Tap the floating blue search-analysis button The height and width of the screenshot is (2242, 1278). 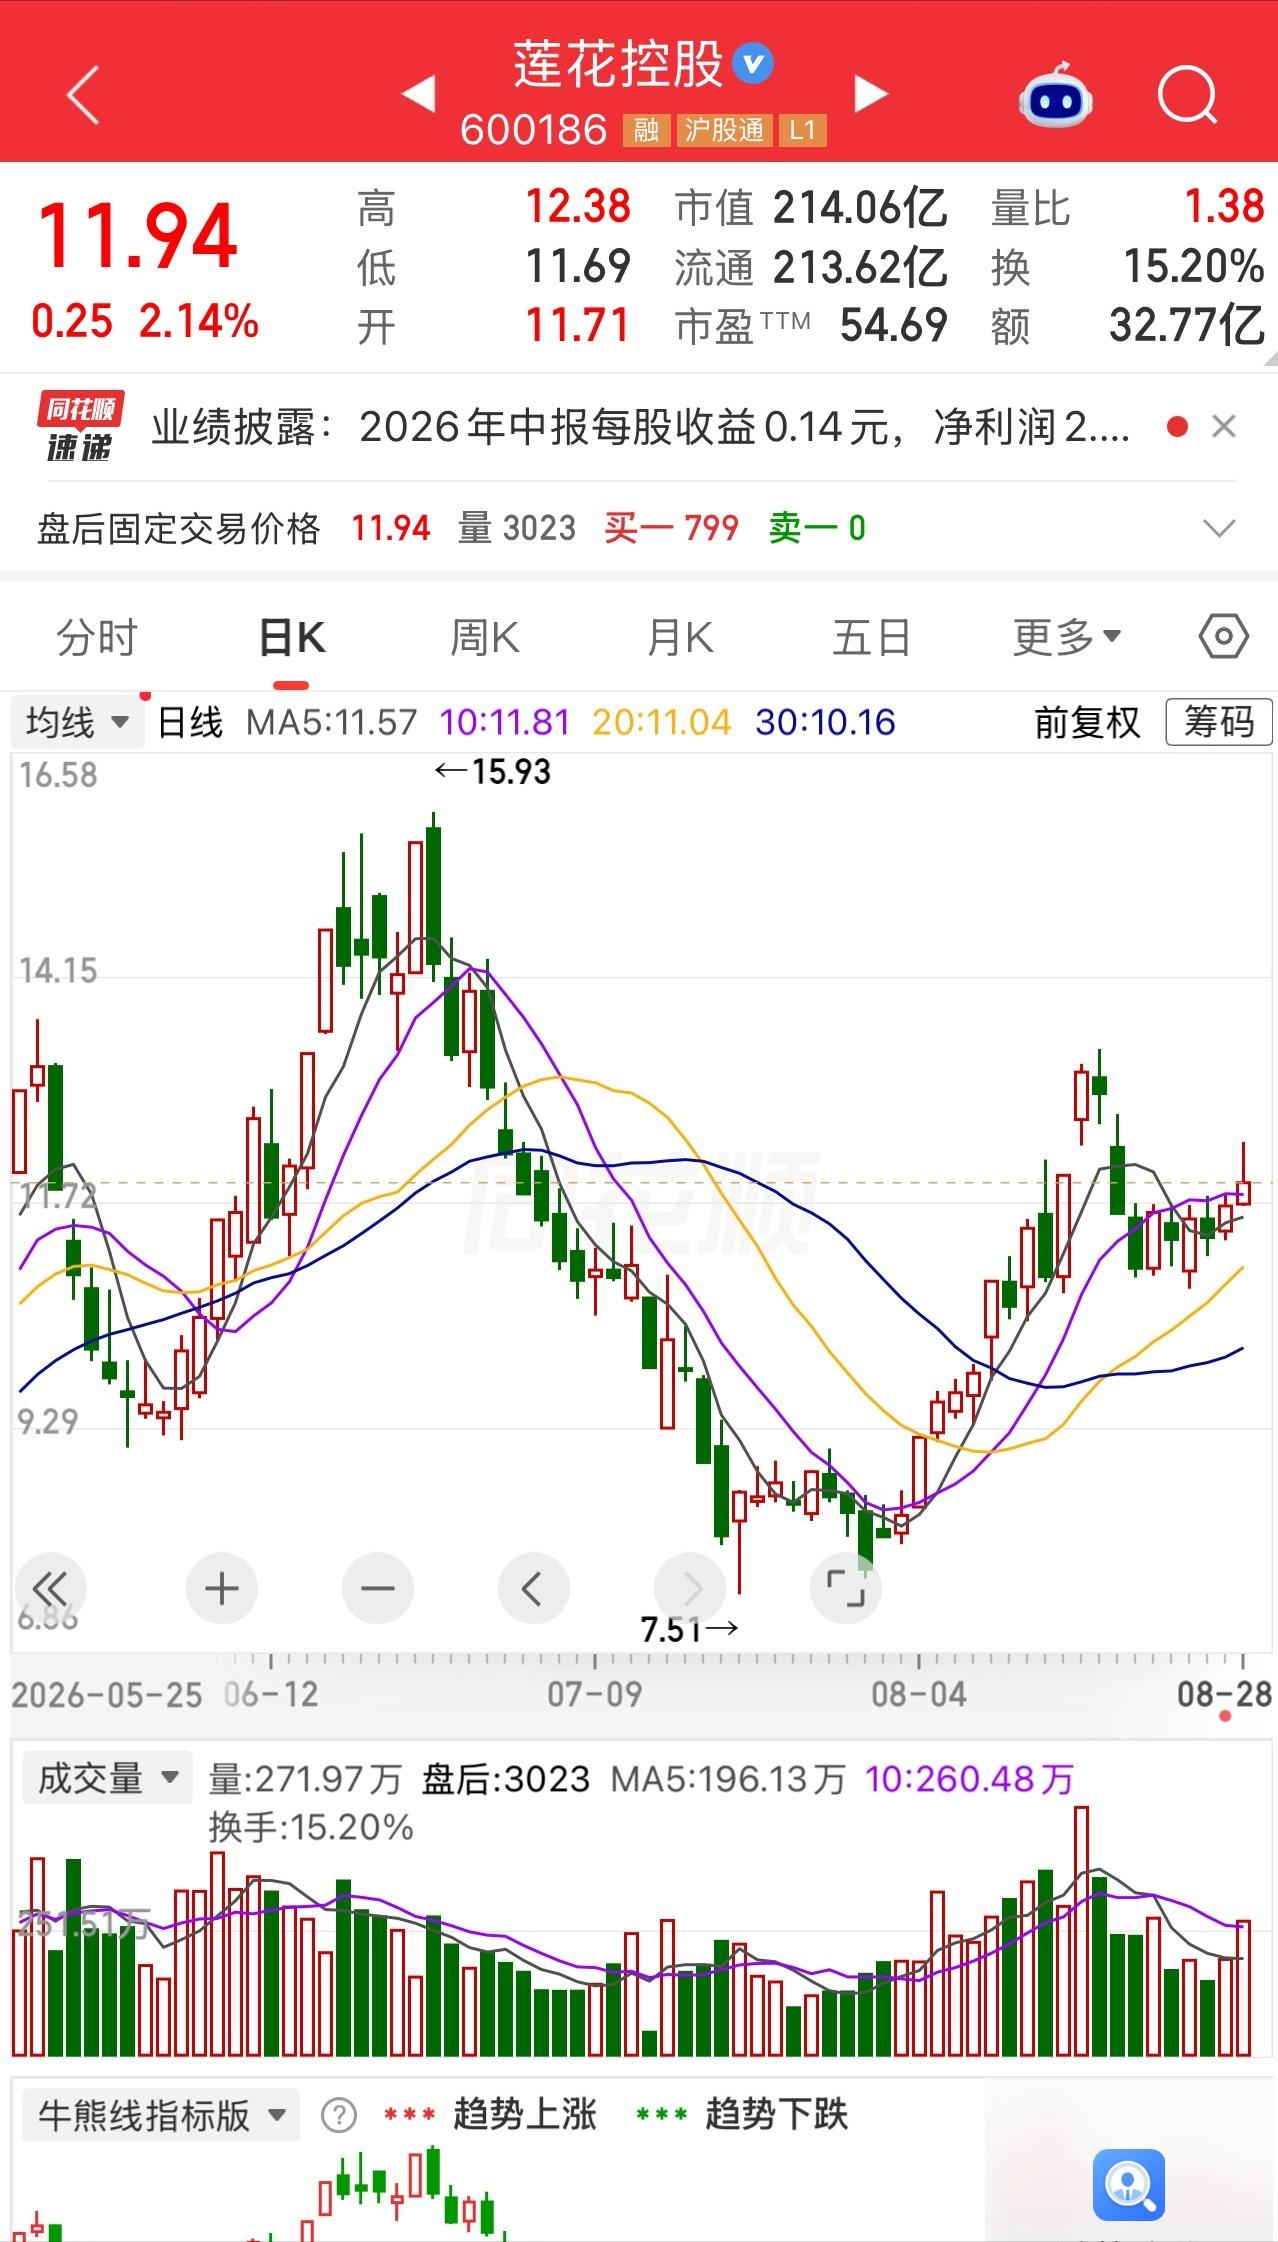click(1129, 2185)
